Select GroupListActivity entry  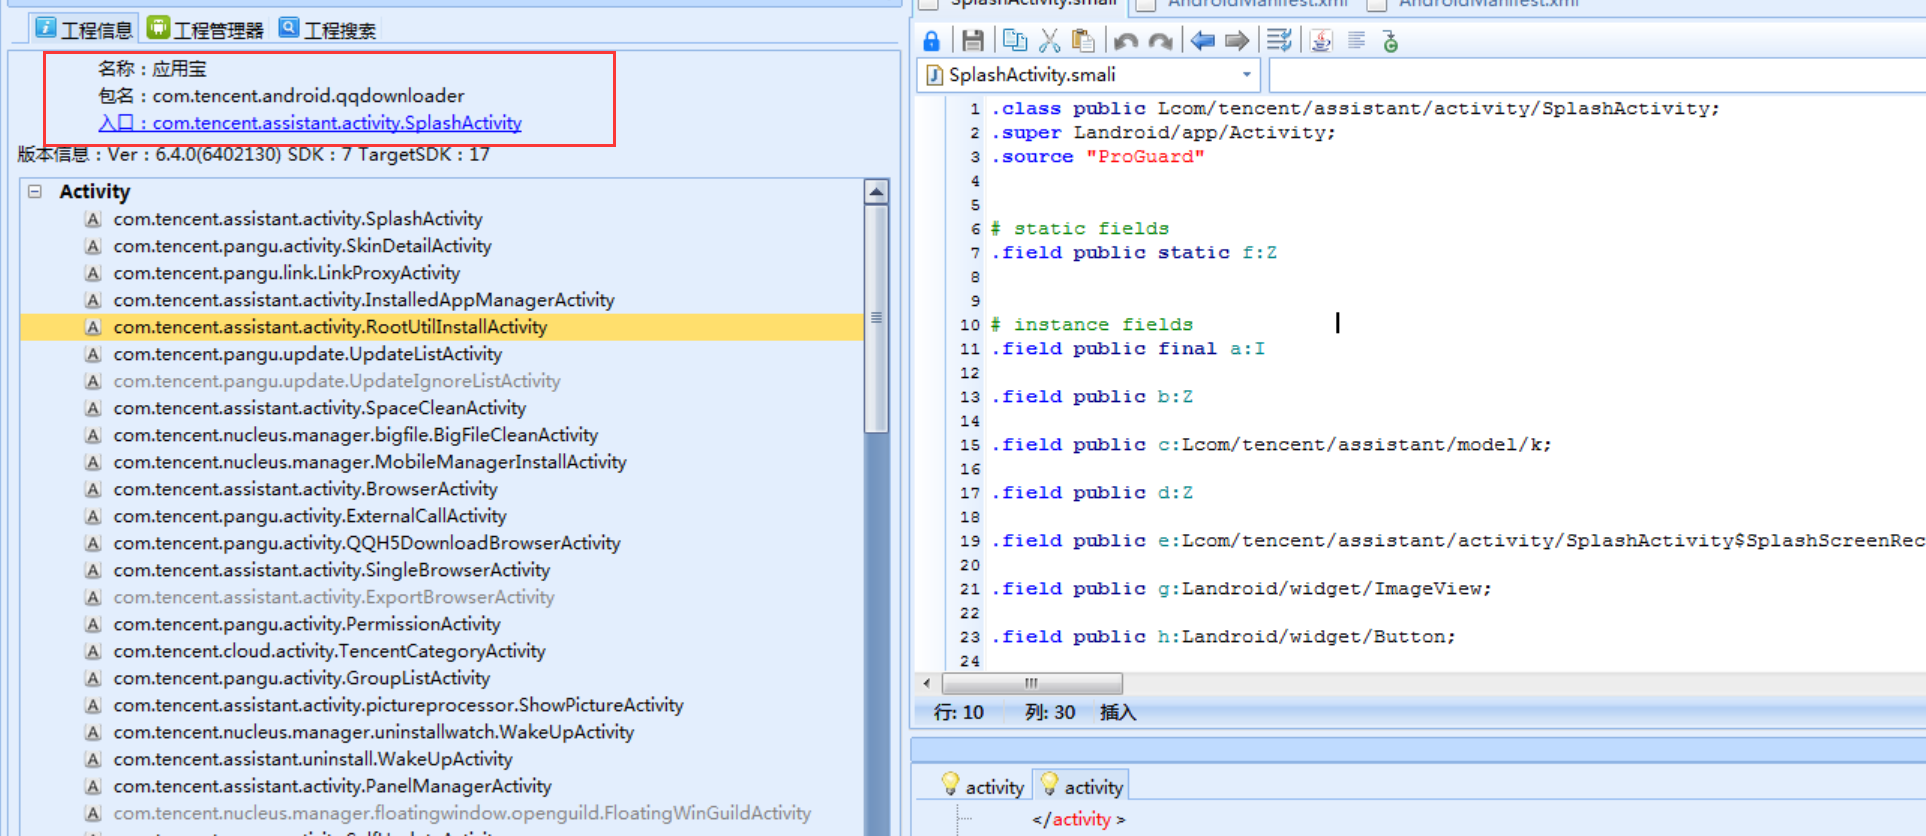click(x=302, y=678)
